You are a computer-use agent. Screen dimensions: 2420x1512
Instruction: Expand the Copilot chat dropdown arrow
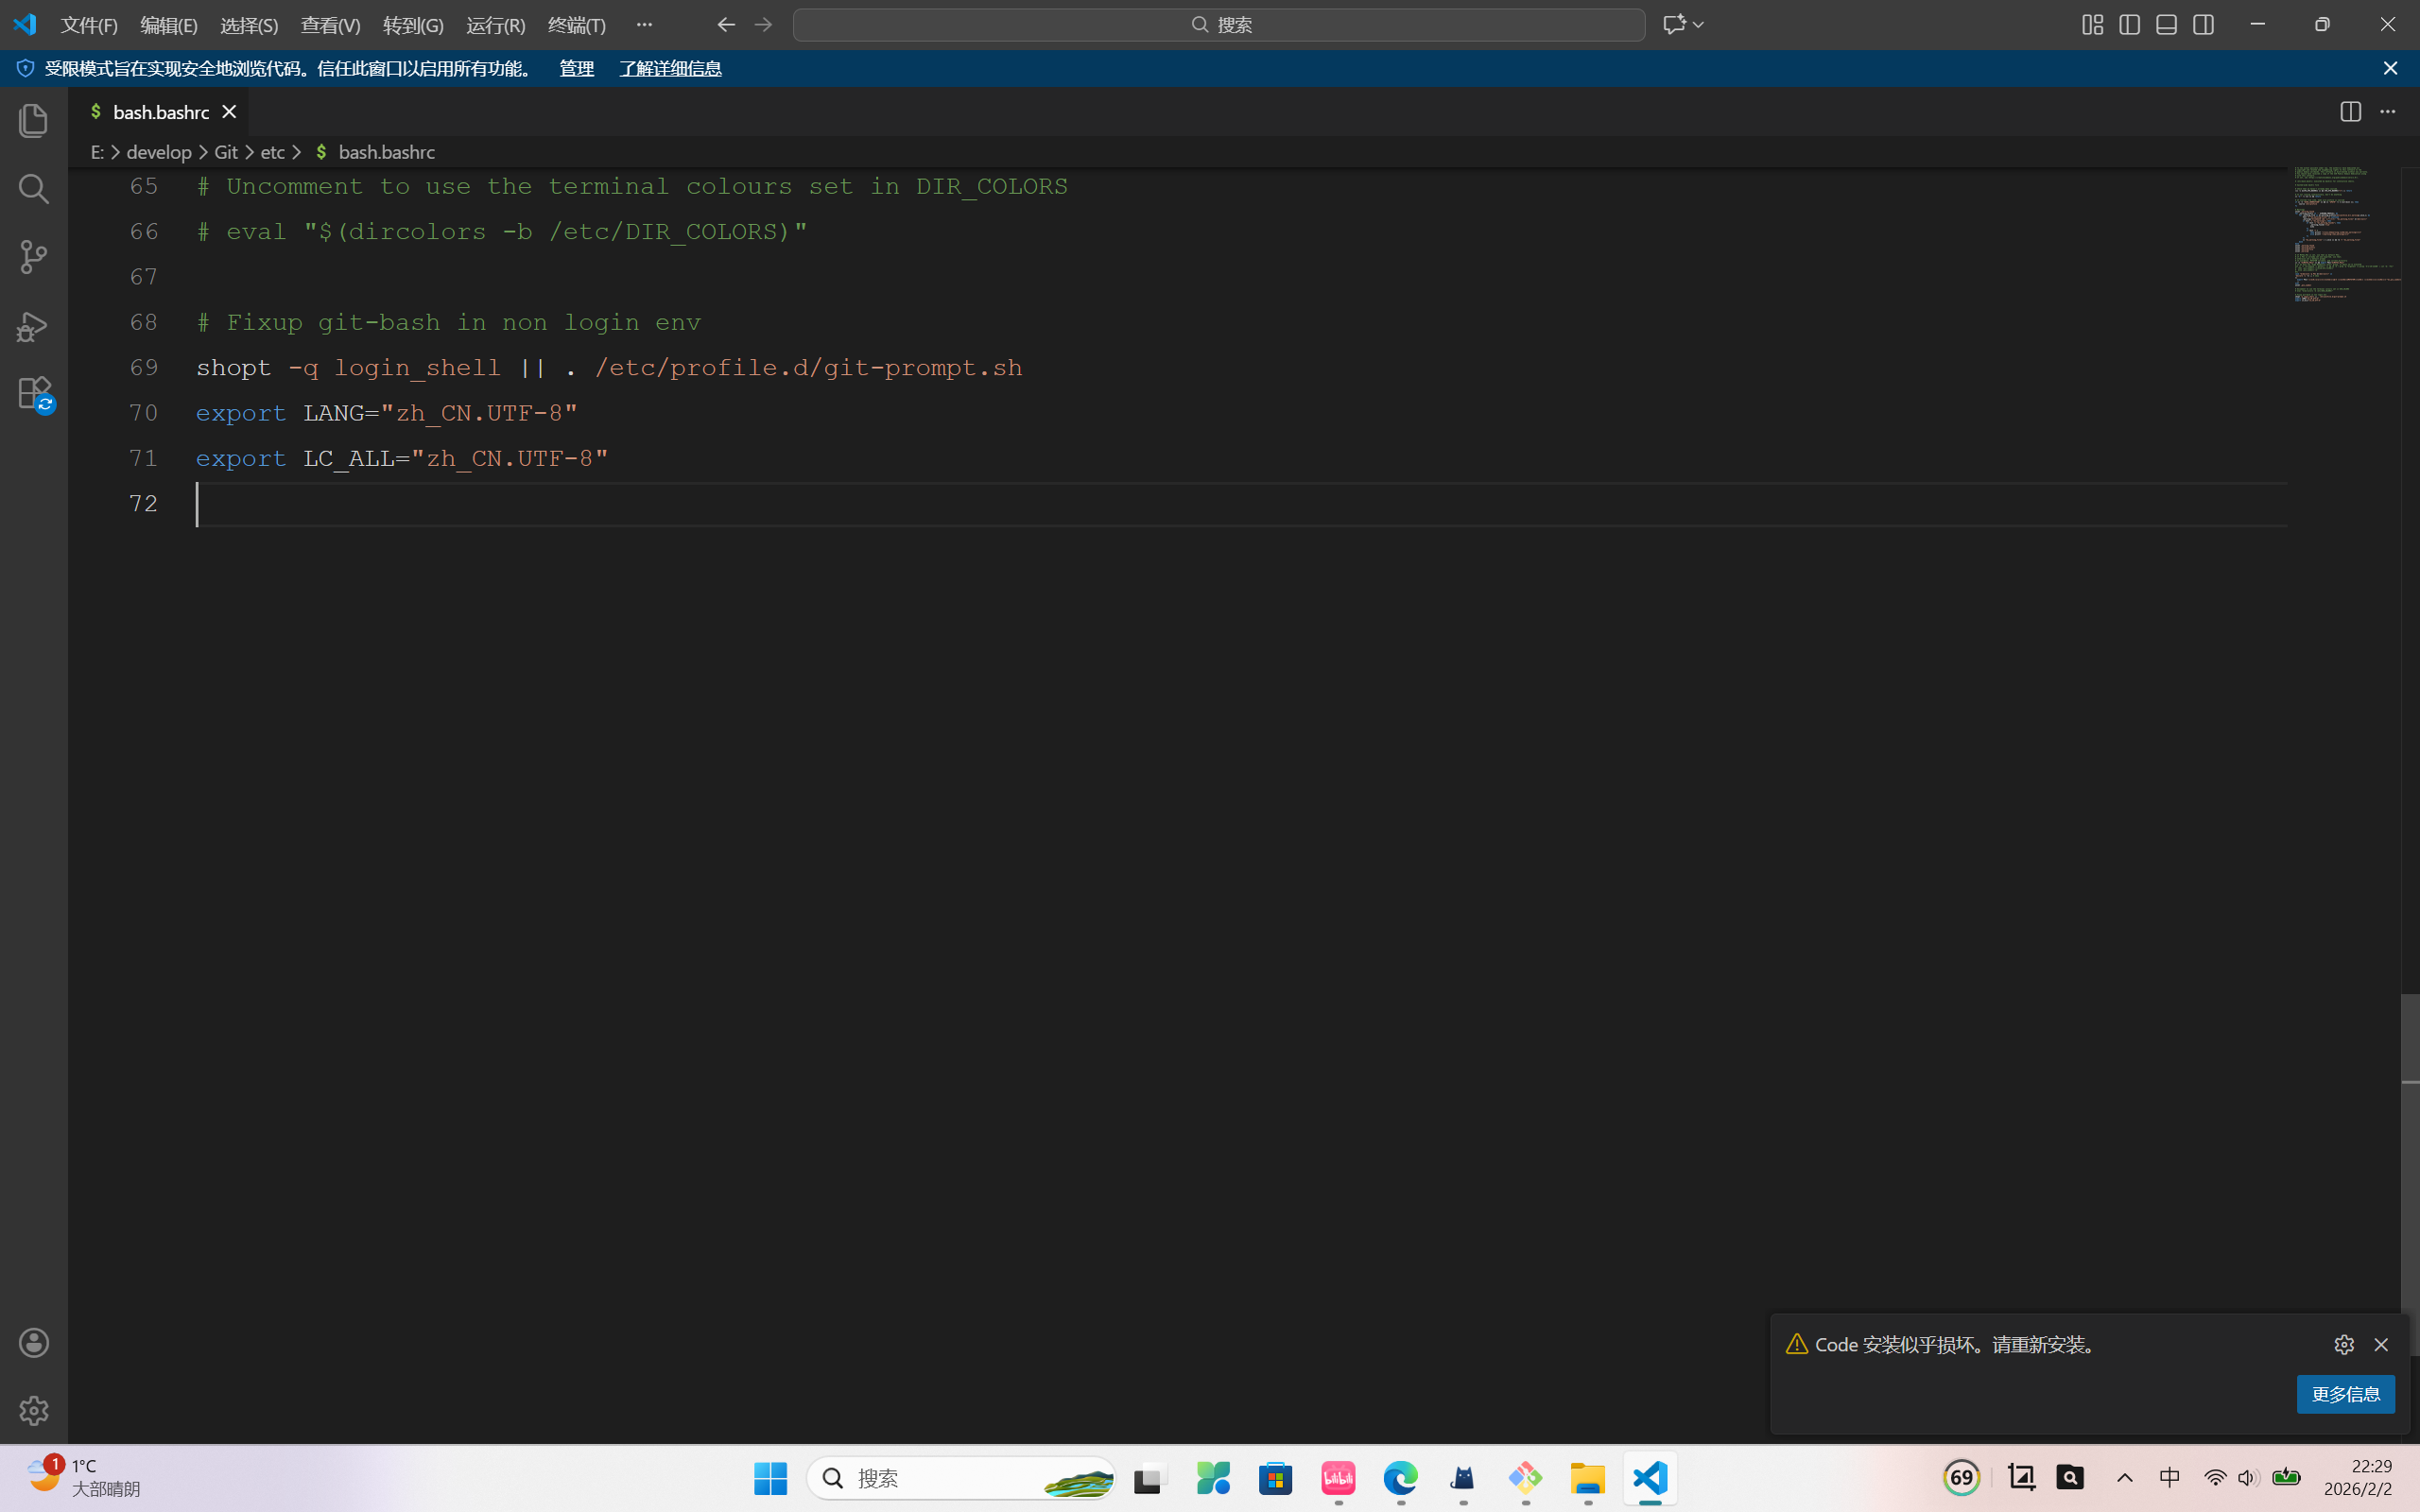point(1698,25)
